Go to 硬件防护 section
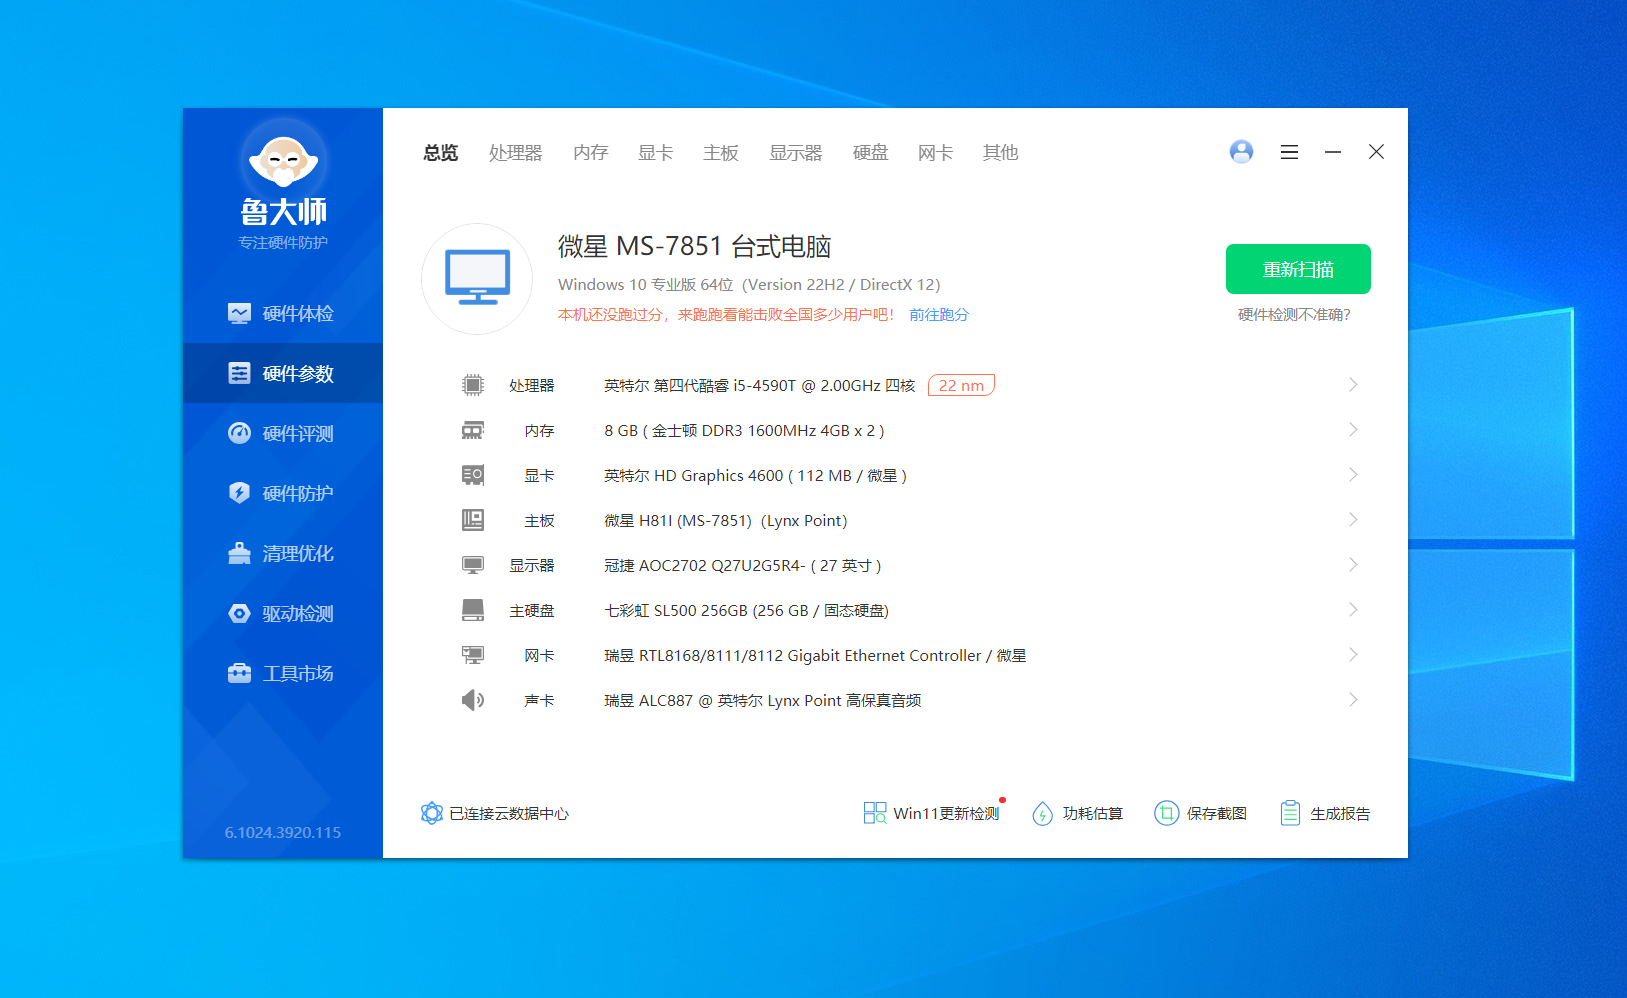 pos(283,493)
